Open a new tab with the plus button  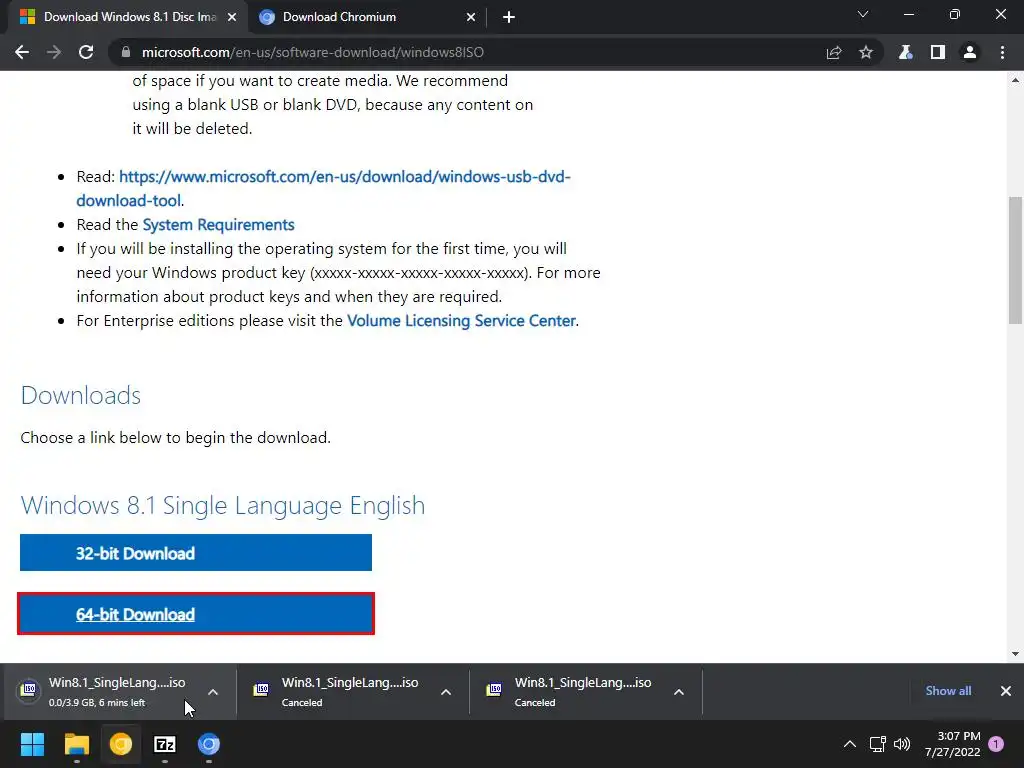pos(509,18)
